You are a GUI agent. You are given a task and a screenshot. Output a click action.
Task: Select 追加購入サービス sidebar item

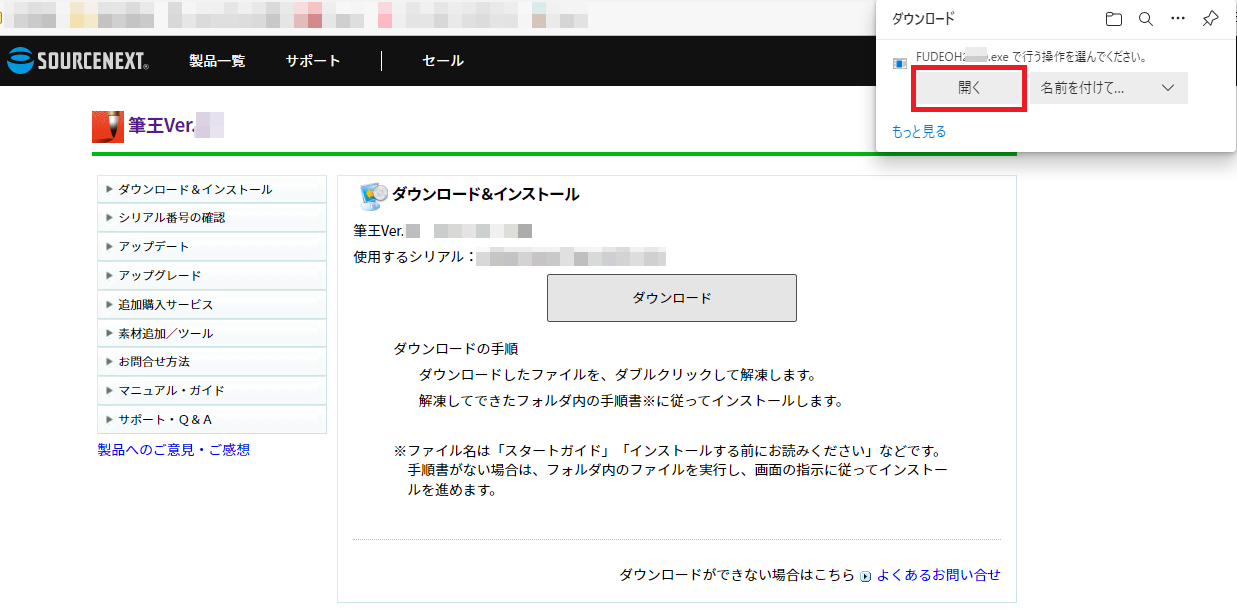coord(212,305)
